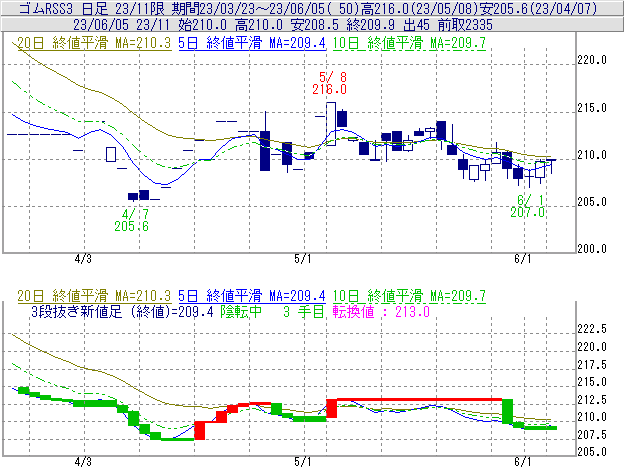Click the 220.0 price label on upper axis
The height and width of the screenshot is (475, 624).
click(x=592, y=60)
